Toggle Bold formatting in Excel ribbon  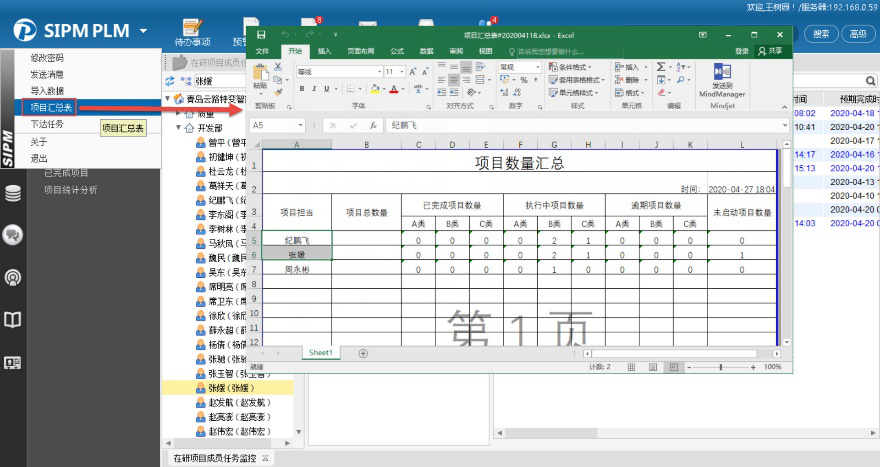(x=302, y=89)
